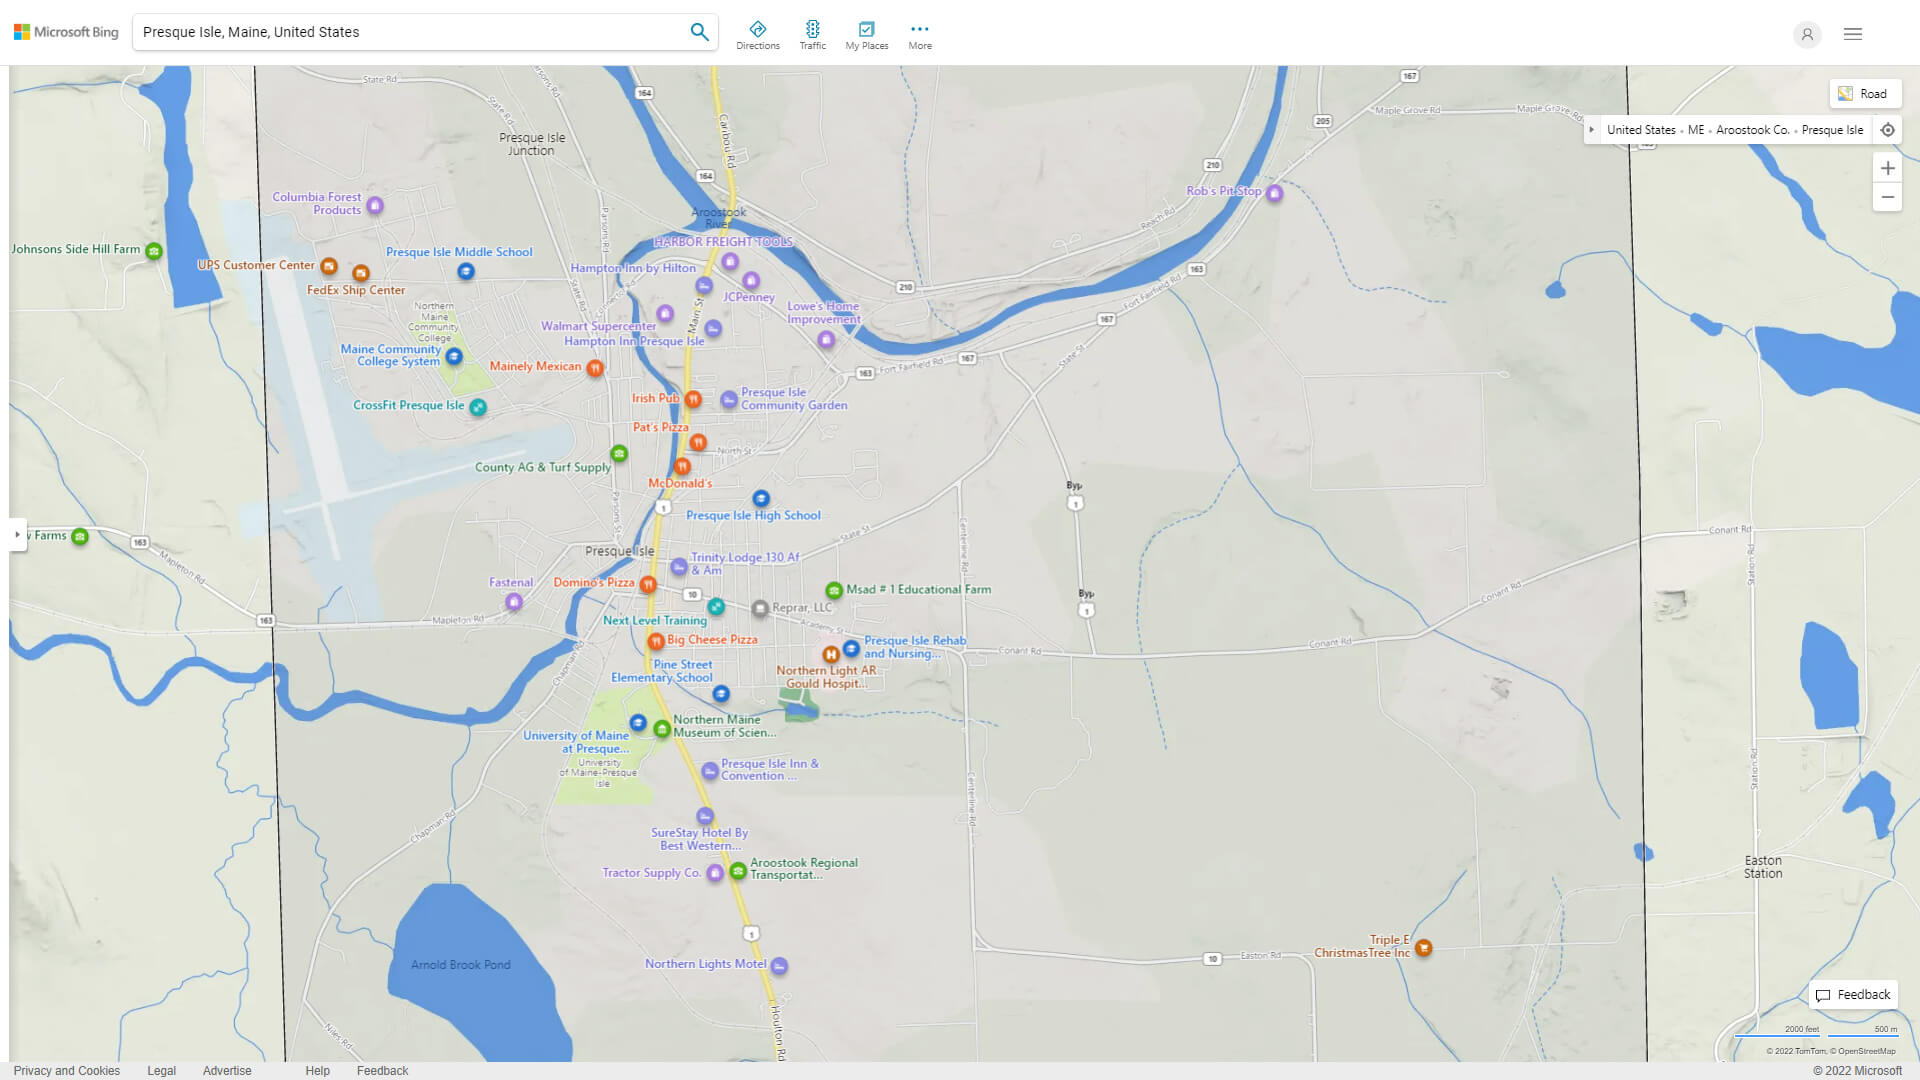Image resolution: width=1920 pixels, height=1080 pixels.
Task: Click the Feedback button on the map
Action: coord(1853,995)
